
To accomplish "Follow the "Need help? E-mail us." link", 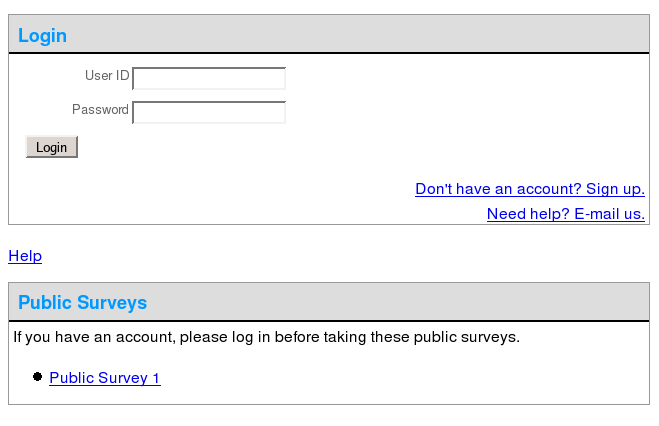I will point(566,214).
